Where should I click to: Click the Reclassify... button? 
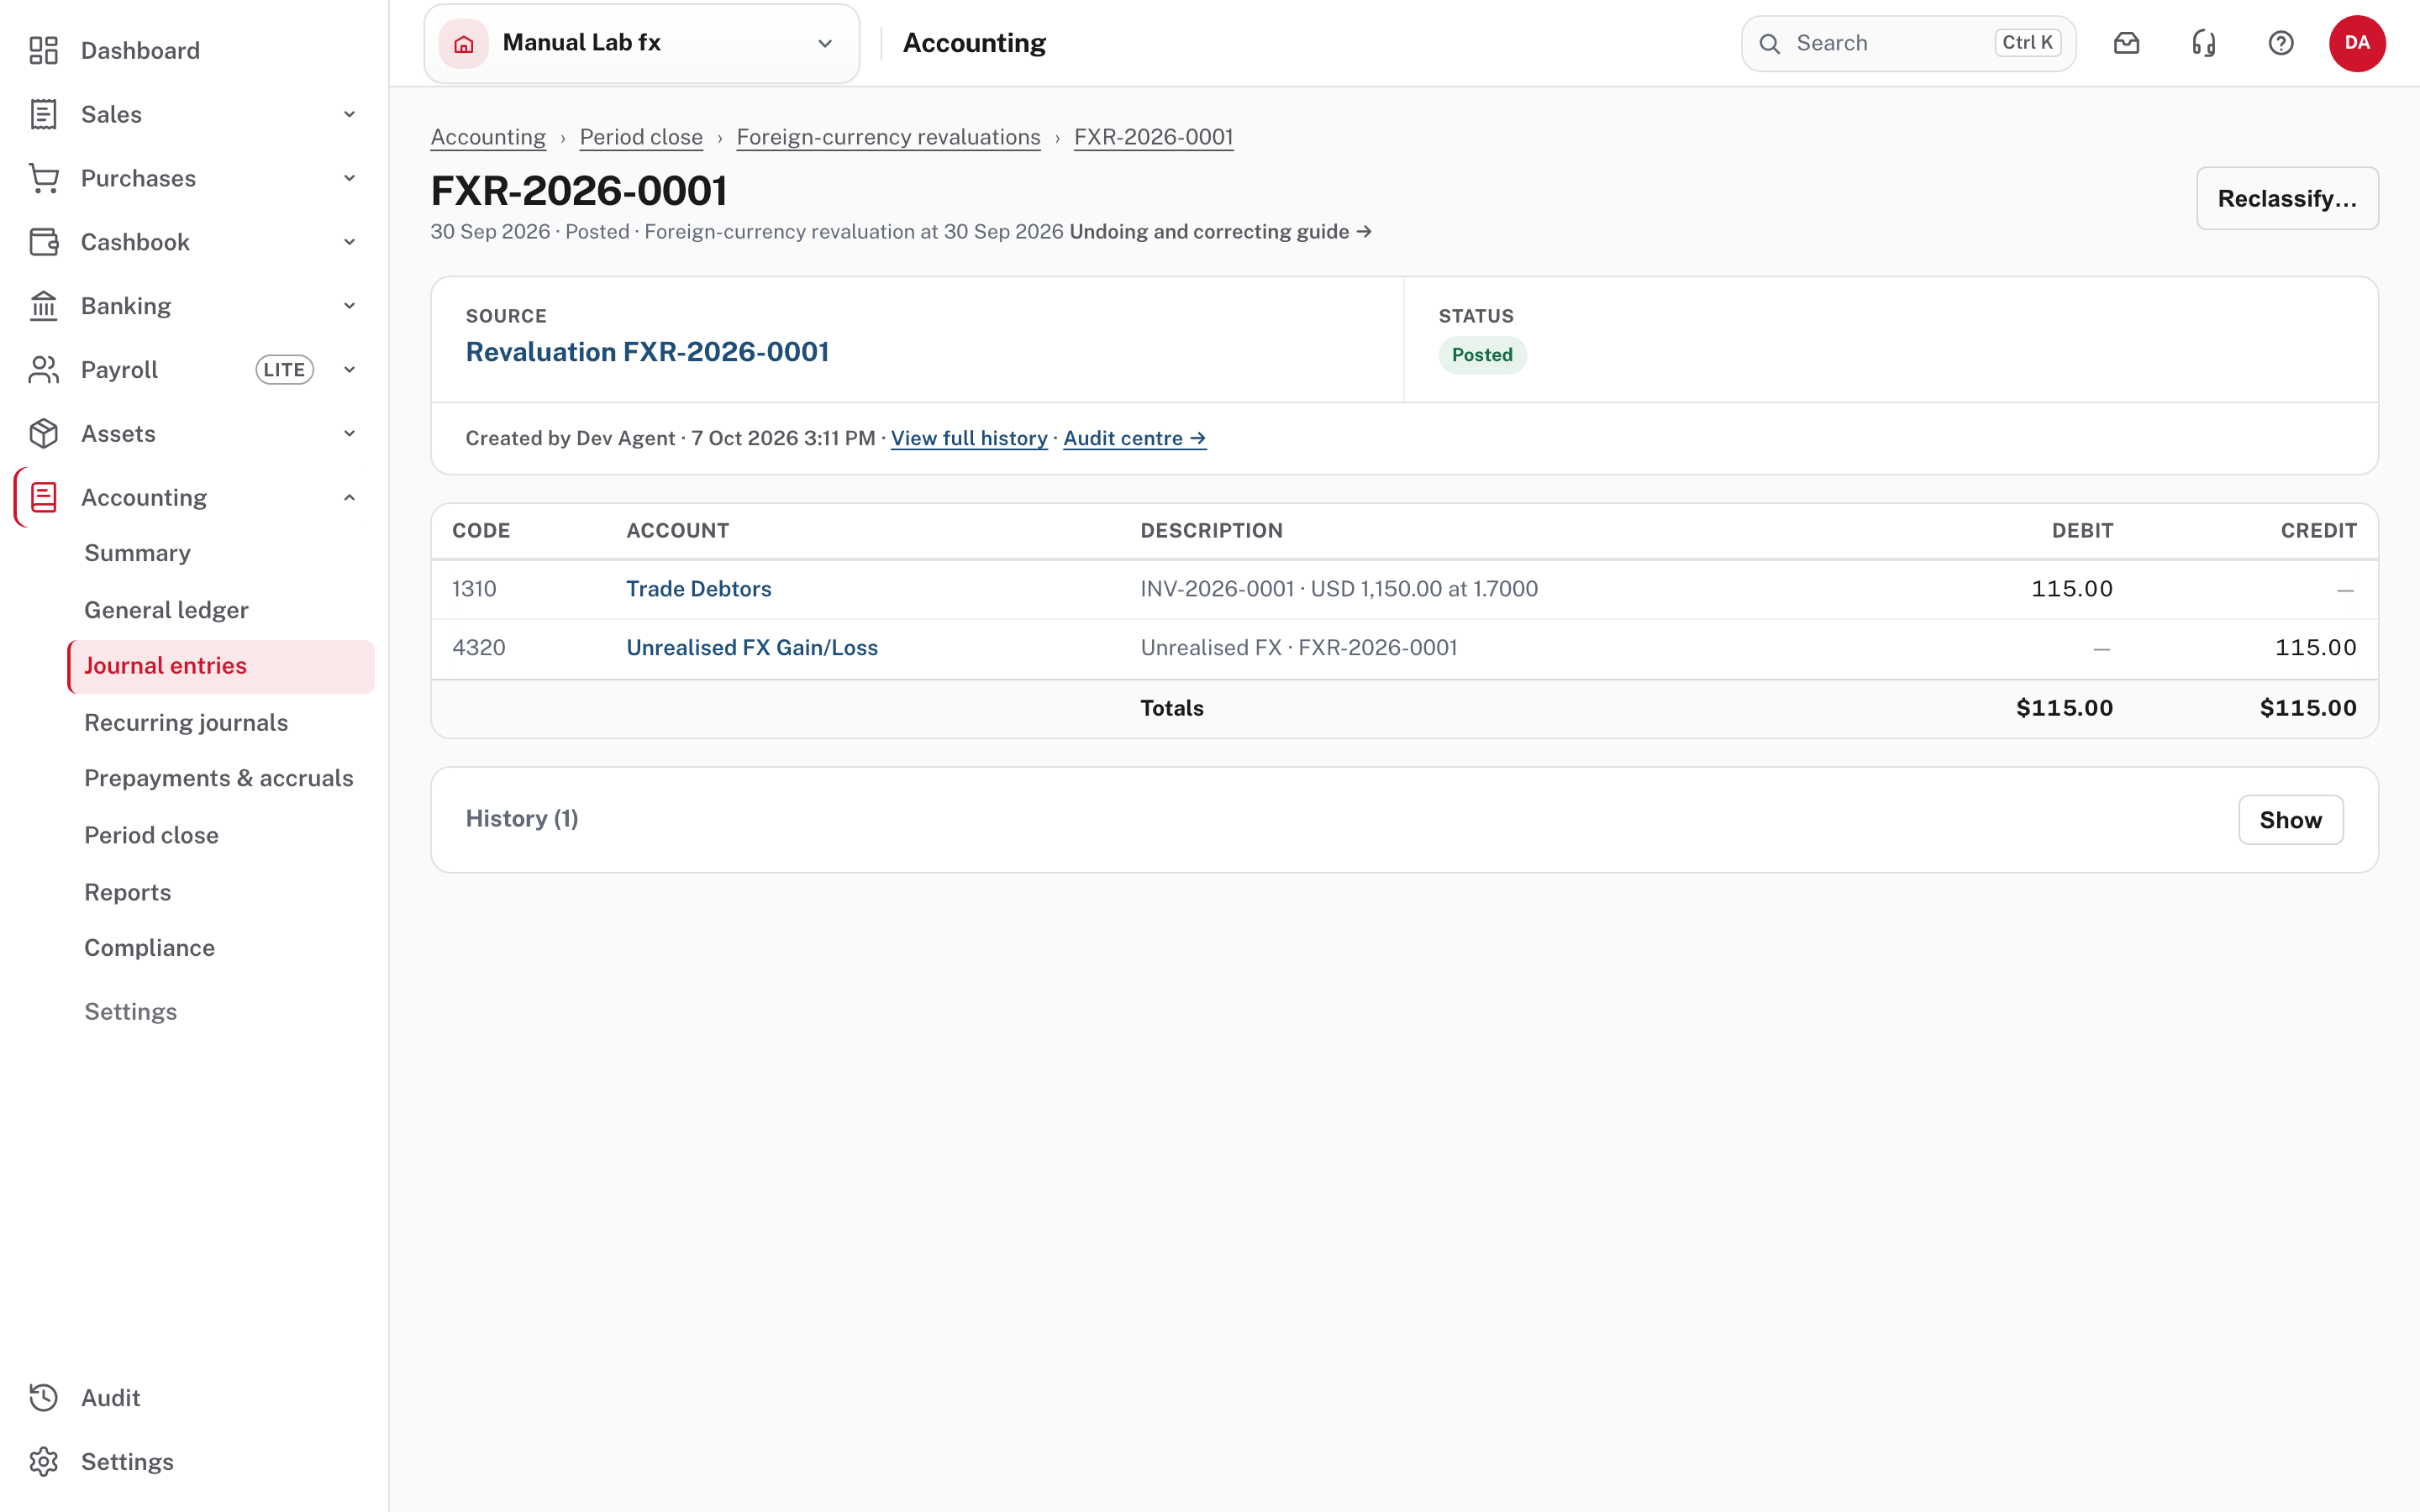pyautogui.click(x=2286, y=198)
